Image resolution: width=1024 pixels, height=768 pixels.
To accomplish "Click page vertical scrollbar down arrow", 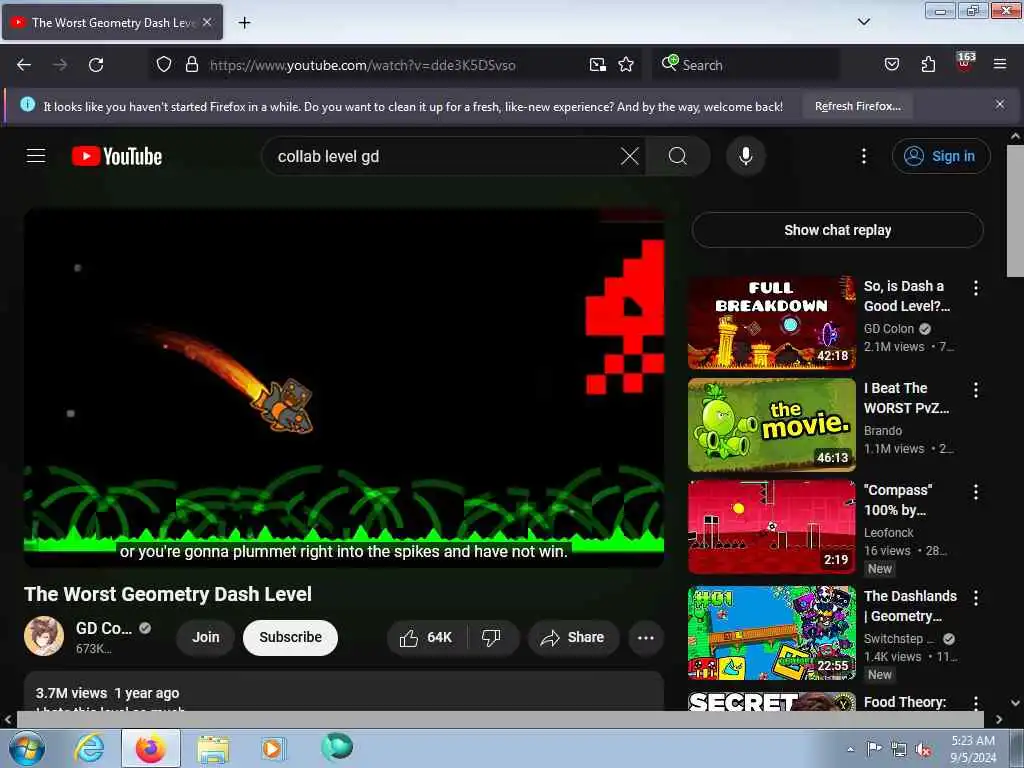I will point(1015,703).
